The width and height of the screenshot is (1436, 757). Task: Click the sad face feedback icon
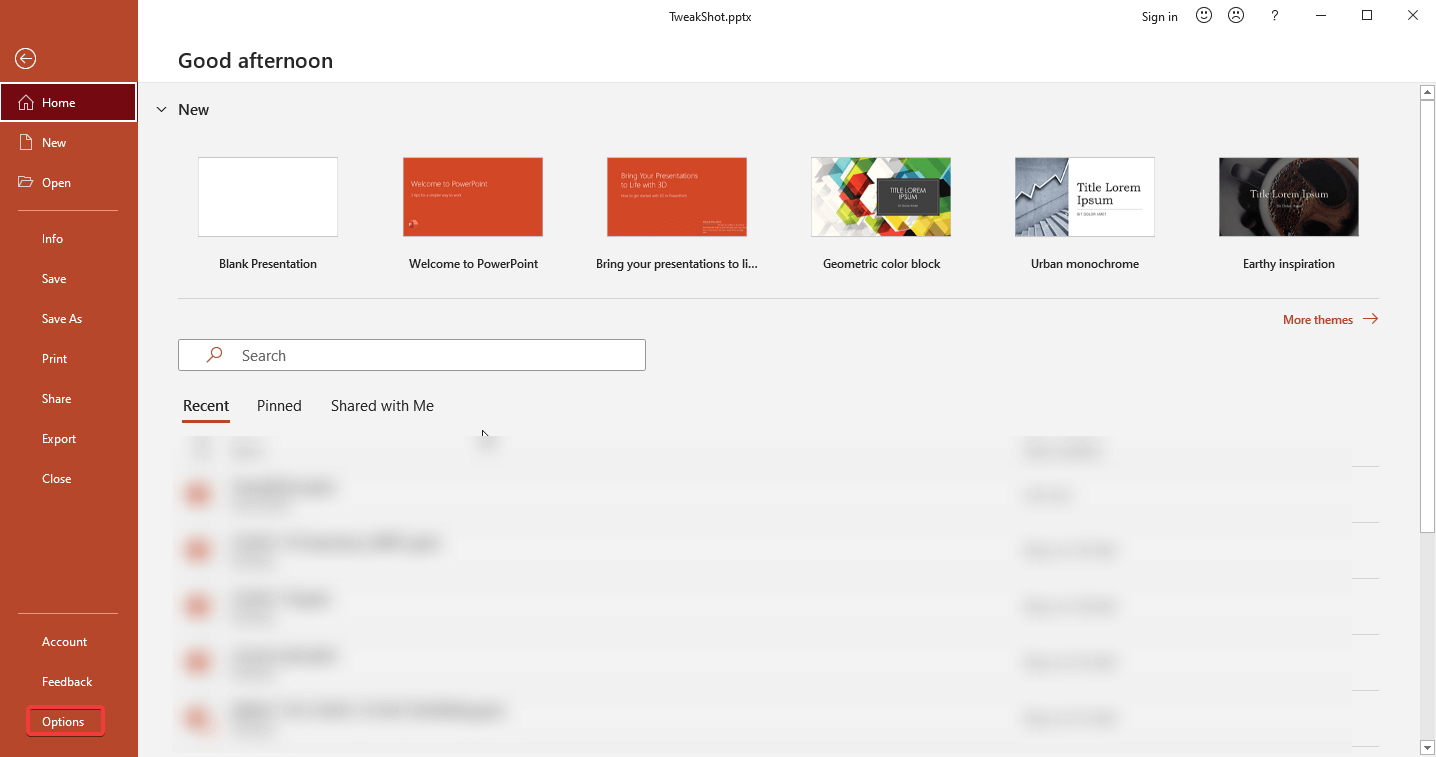[x=1236, y=16]
